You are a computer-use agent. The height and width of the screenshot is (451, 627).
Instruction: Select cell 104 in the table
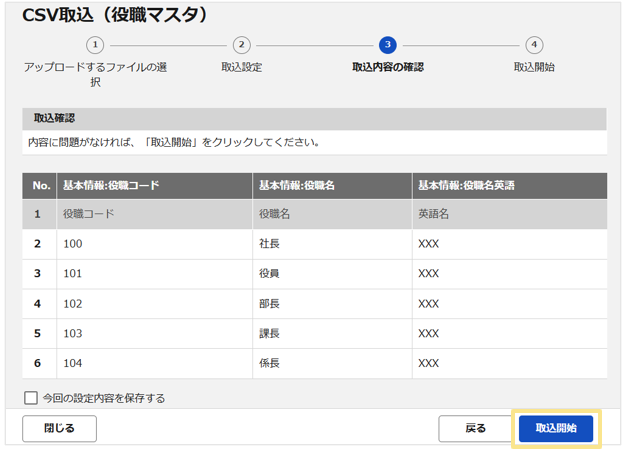click(154, 363)
